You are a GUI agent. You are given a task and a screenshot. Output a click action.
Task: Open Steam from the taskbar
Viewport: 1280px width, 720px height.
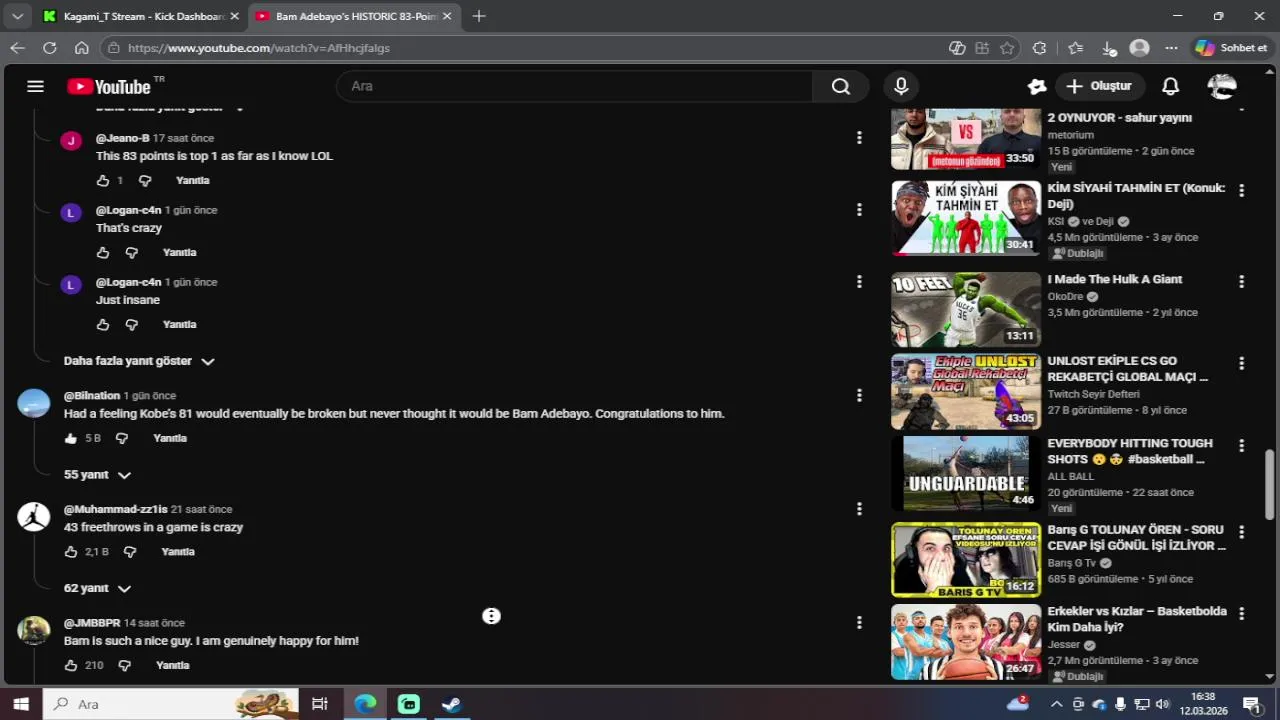tap(451, 704)
